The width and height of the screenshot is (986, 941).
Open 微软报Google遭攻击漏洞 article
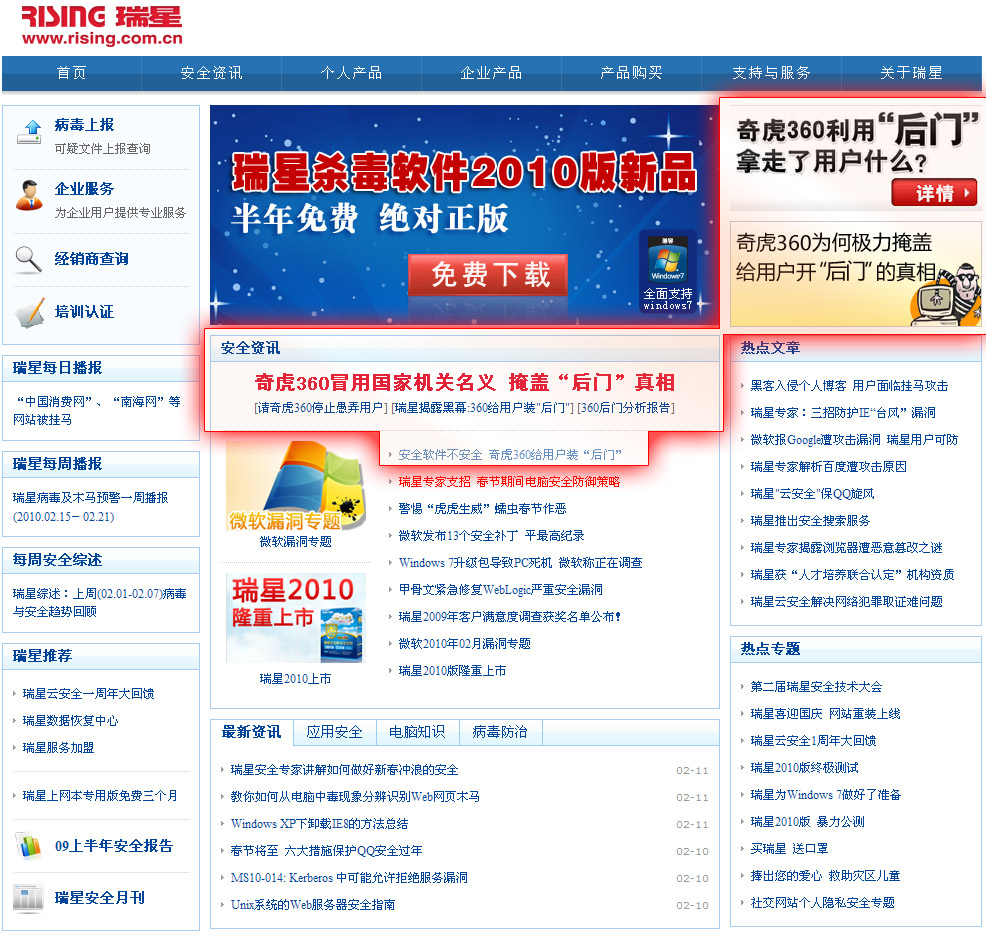coord(854,440)
